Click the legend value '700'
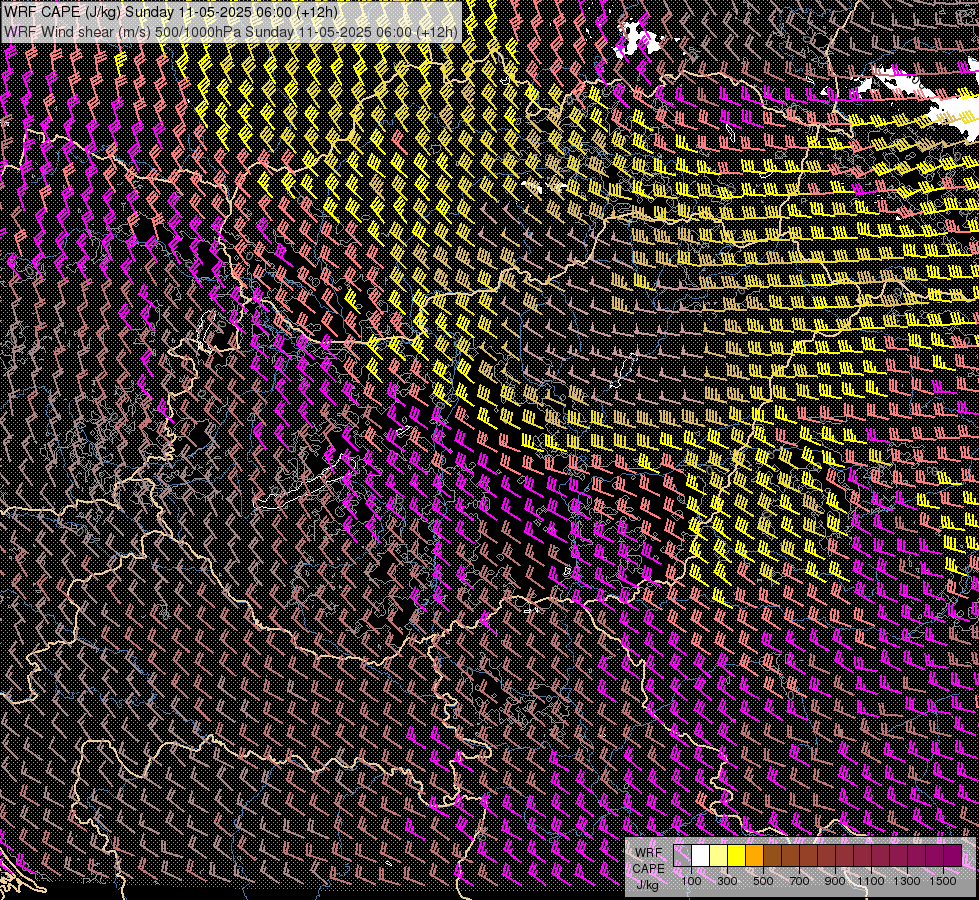The width and height of the screenshot is (979, 900). (x=799, y=881)
